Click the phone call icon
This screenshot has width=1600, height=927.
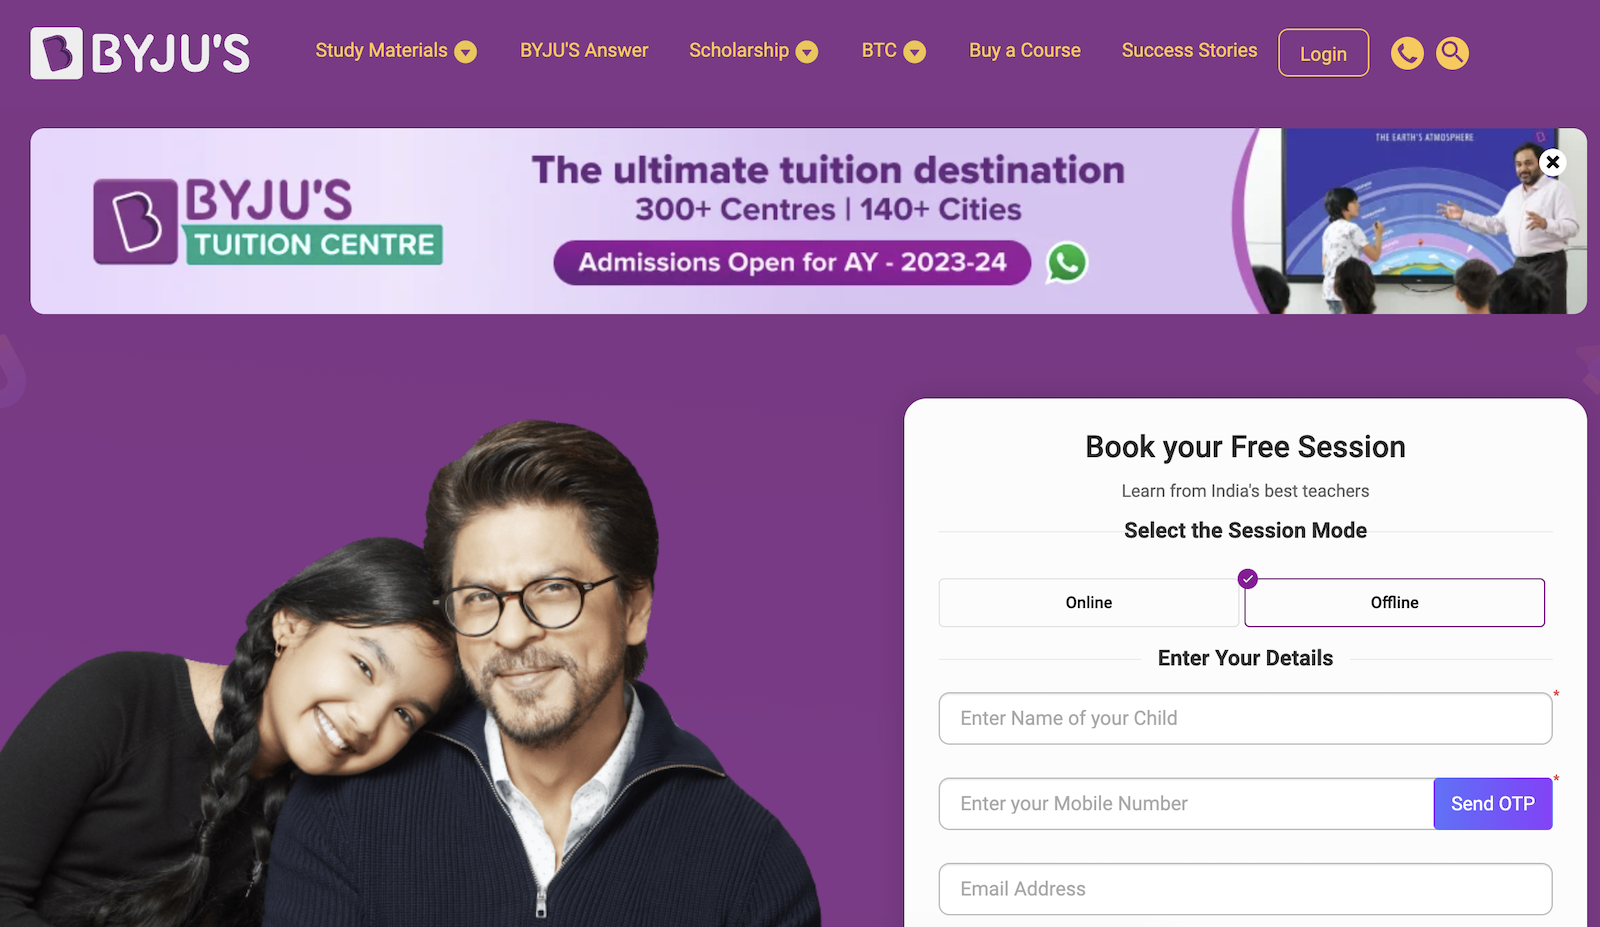(x=1407, y=53)
